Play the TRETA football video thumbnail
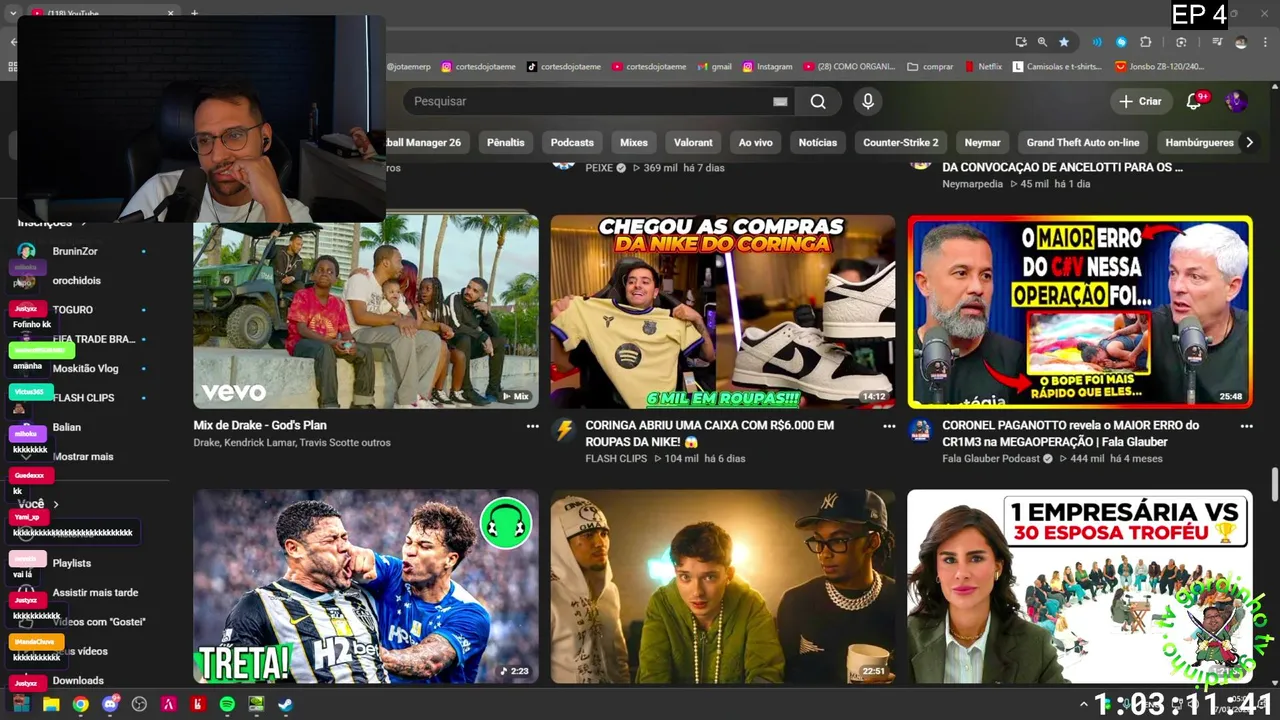This screenshot has width=1280, height=720. pyautogui.click(x=365, y=586)
